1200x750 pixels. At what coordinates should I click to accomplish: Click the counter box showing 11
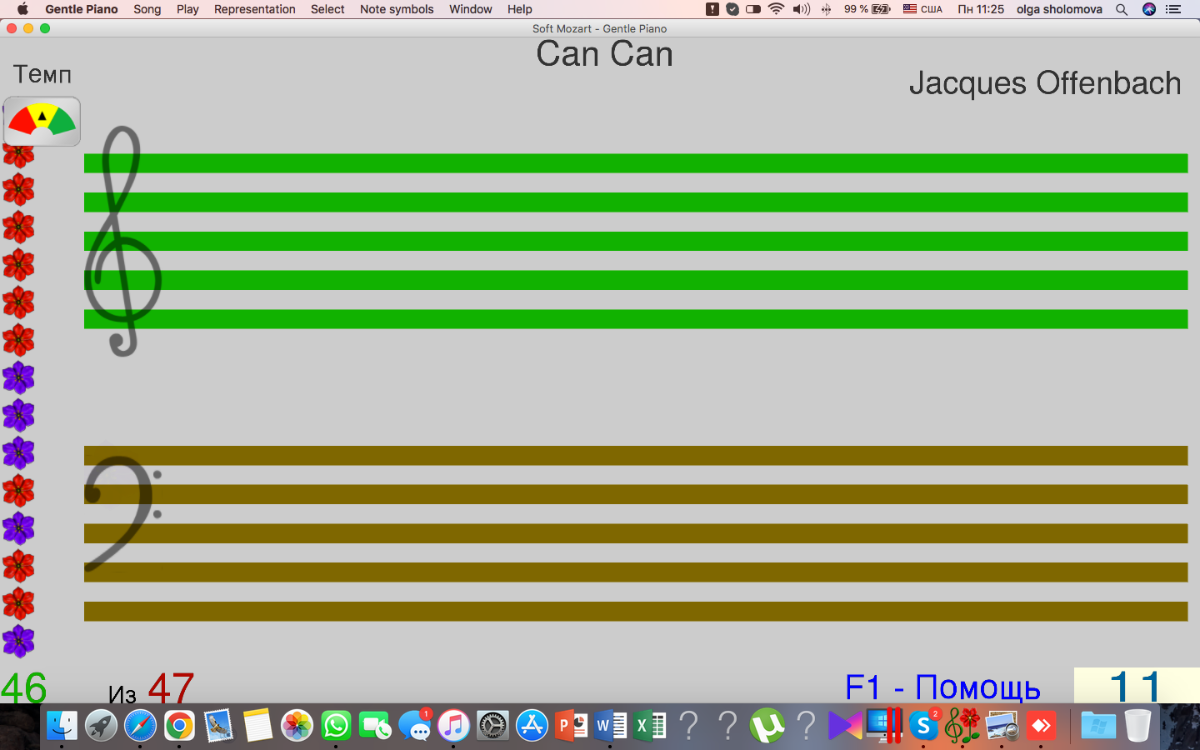[1136, 686]
